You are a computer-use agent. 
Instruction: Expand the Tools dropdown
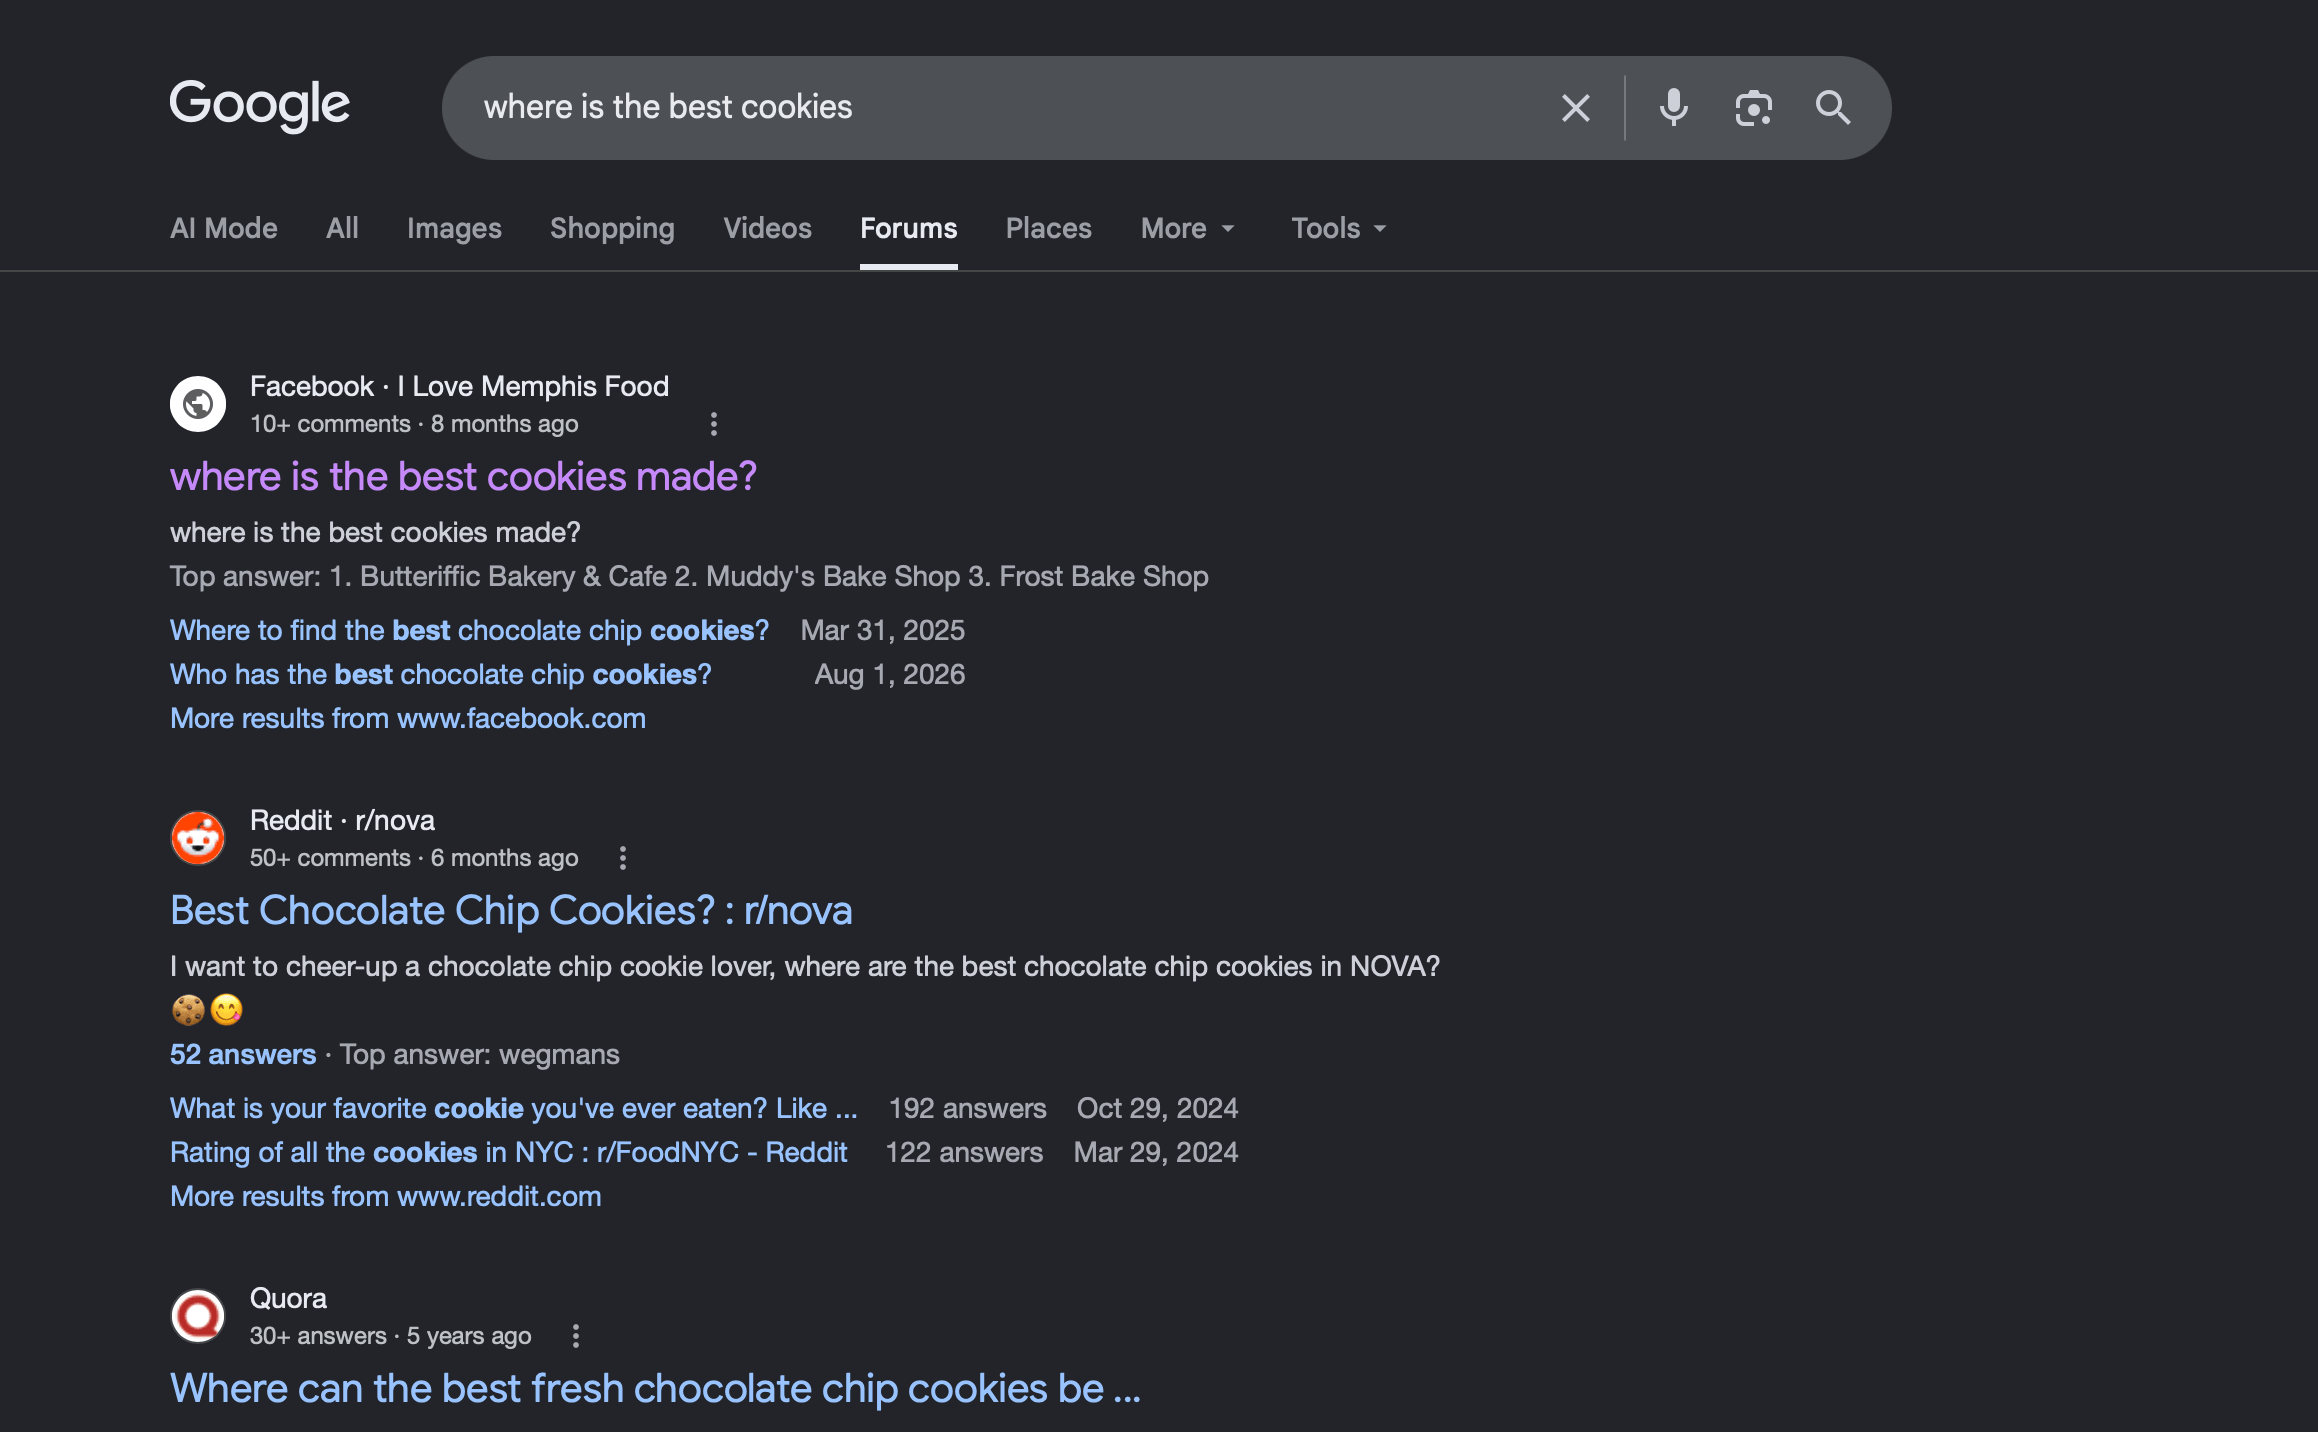tap(1339, 228)
